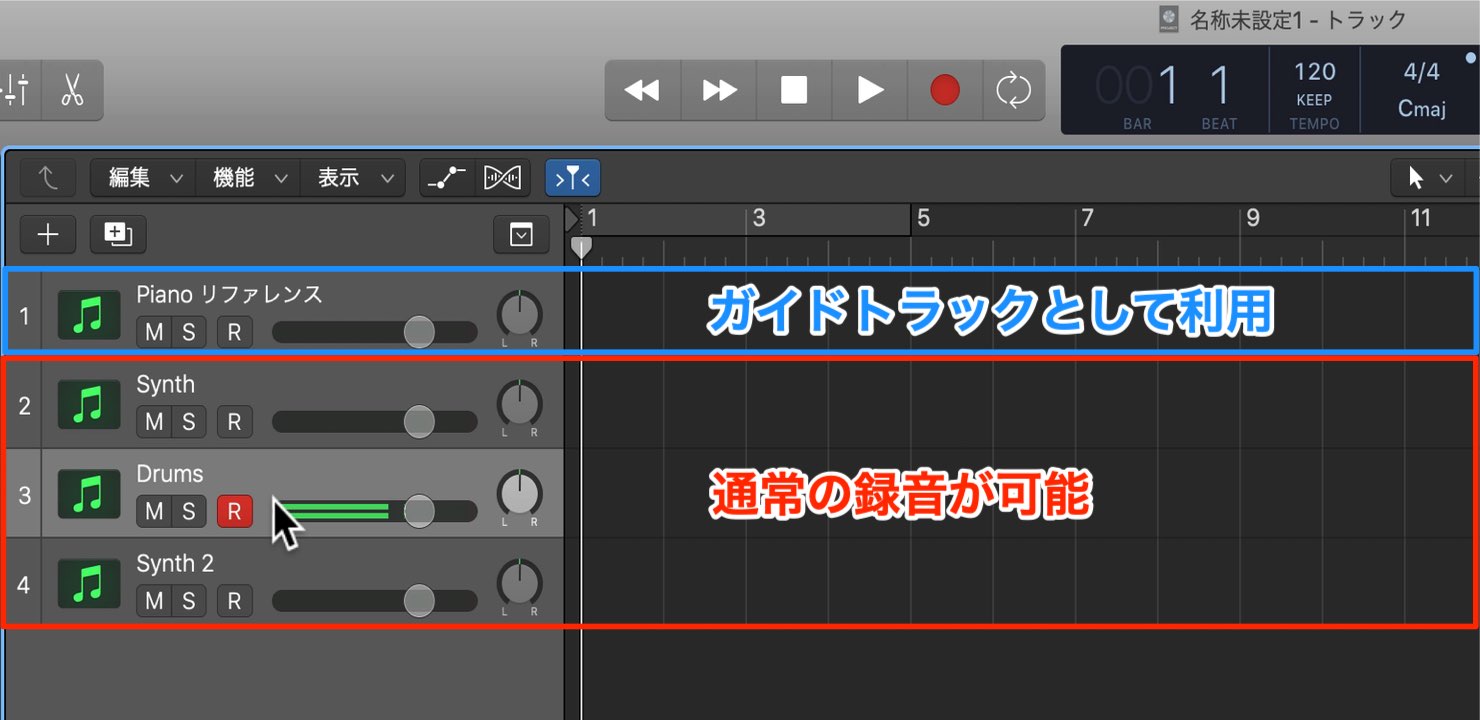The width and height of the screenshot is (1480, 720).
Task: Mute the Synth track
Action: [154, 422]
